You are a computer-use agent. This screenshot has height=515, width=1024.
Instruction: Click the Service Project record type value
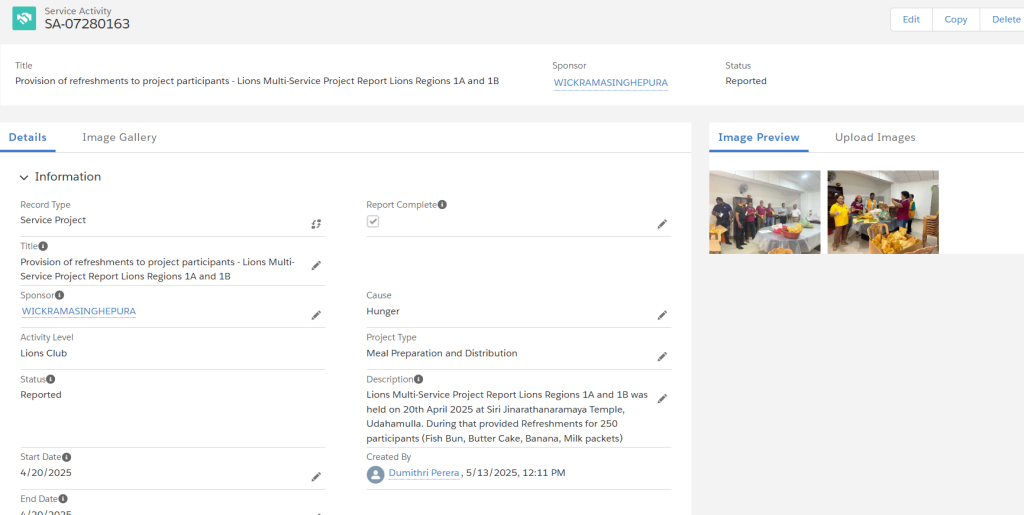(53, 220)
